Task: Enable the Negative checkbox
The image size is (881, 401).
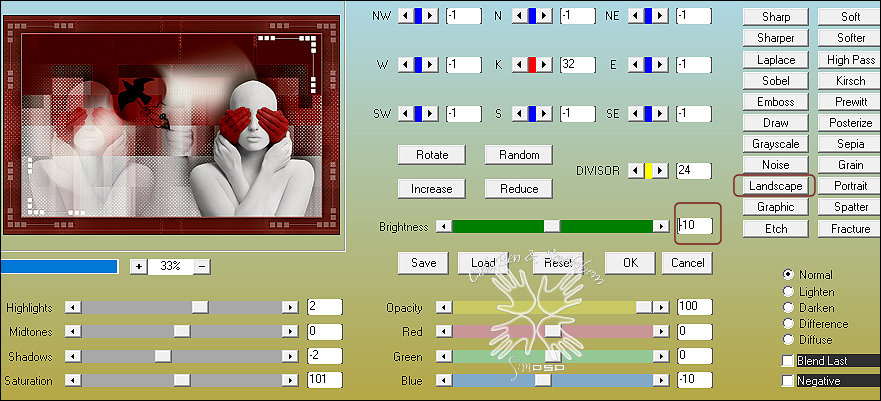Action: pyautogui.click(x=789, y=381)
